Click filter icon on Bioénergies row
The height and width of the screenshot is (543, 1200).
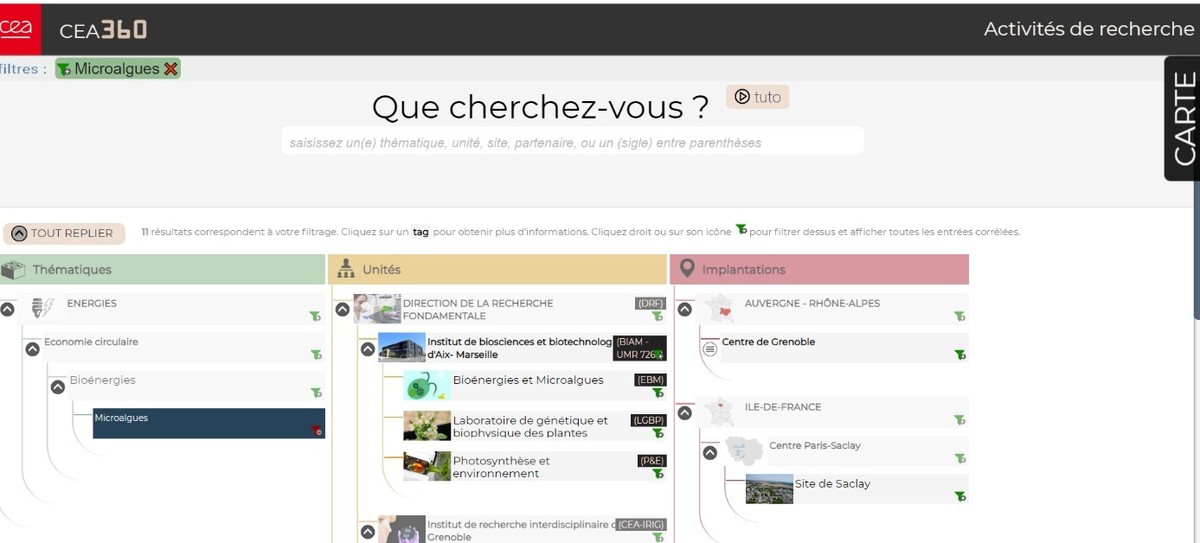click(x=315, y=393)
